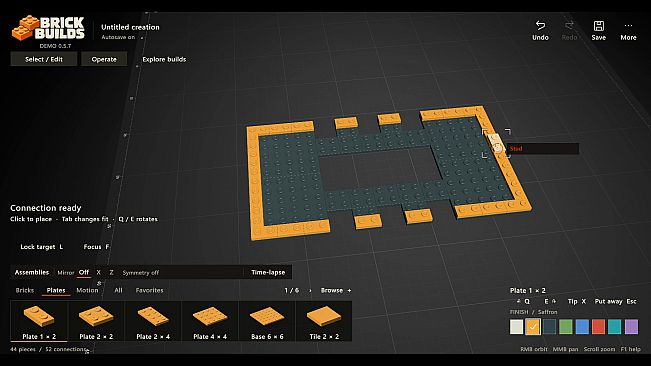This screenshot has height=366, width=651.
Task: Show All pieces filter
Action: coord(118,290)
